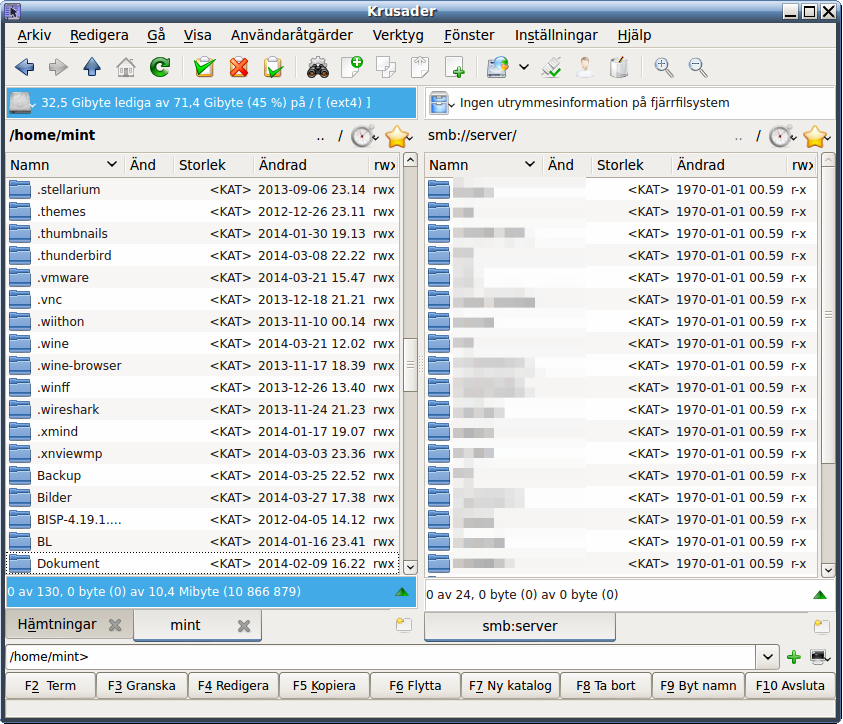The height and width of the screenshot is (724, 843).
Task: Click the command line input field
Action: tap(381, 657)
